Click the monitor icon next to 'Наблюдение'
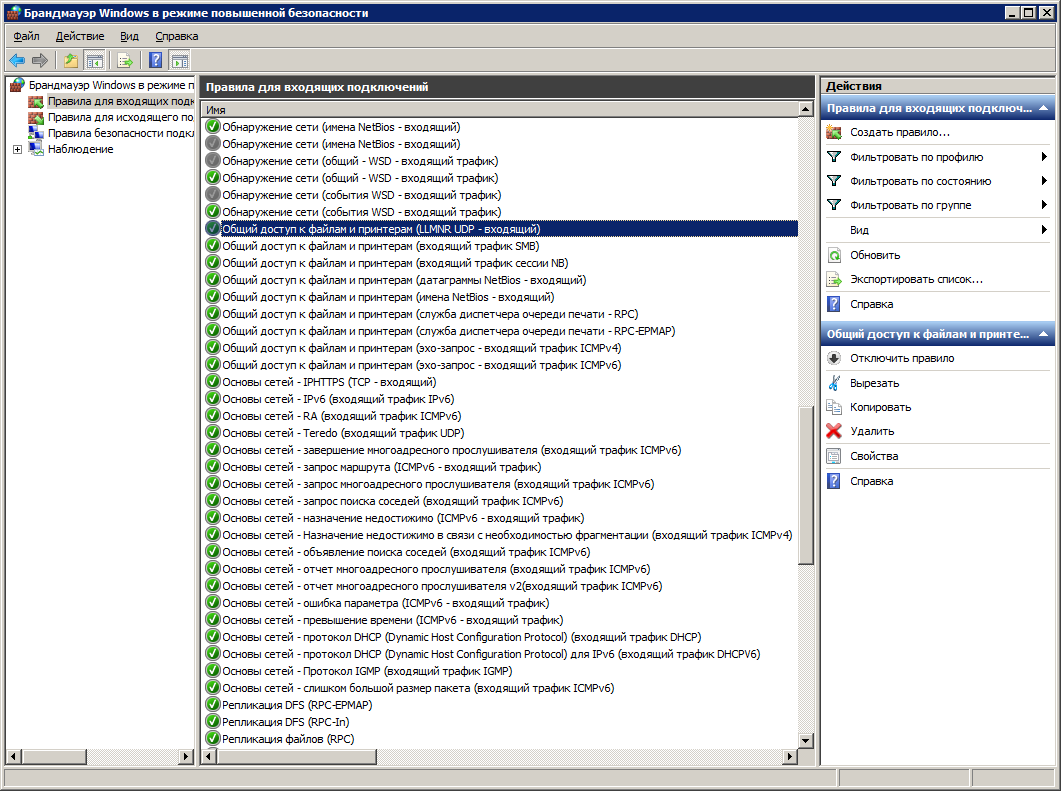The image size is (1061, 791). tap(37, 149)
